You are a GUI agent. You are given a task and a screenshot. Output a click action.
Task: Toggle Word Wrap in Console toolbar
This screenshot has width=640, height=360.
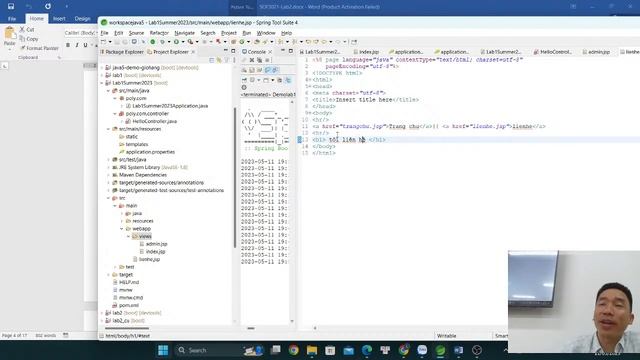tap(259, 70)
